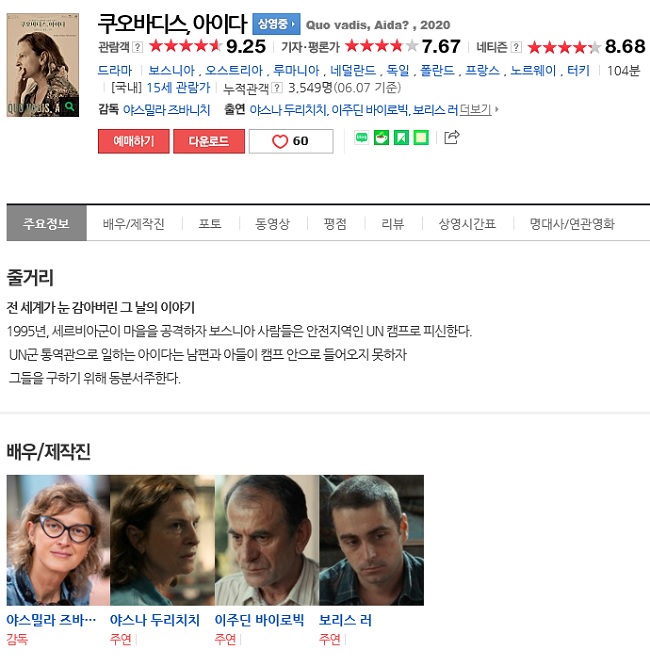Click the green bookmark share icon
Viewport: 650px width, 666px height.
[x=401, y=138]
